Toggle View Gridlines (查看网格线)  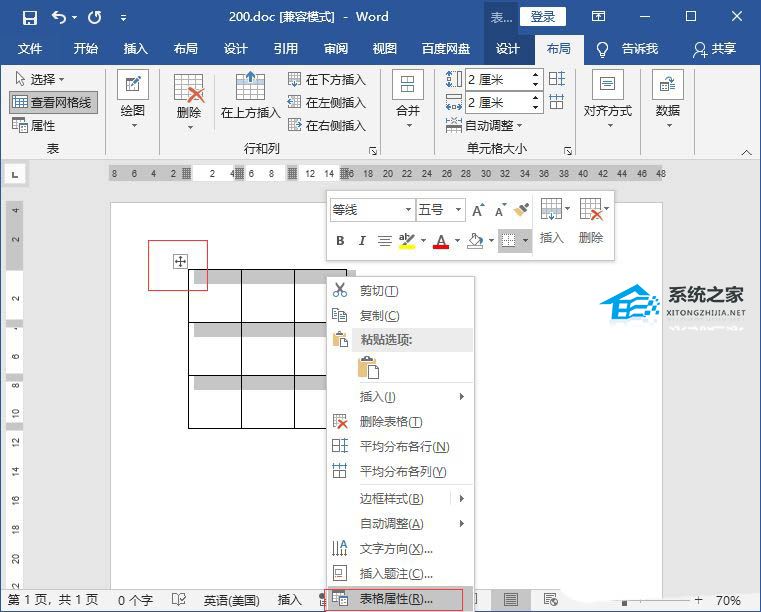coord(53,102)
